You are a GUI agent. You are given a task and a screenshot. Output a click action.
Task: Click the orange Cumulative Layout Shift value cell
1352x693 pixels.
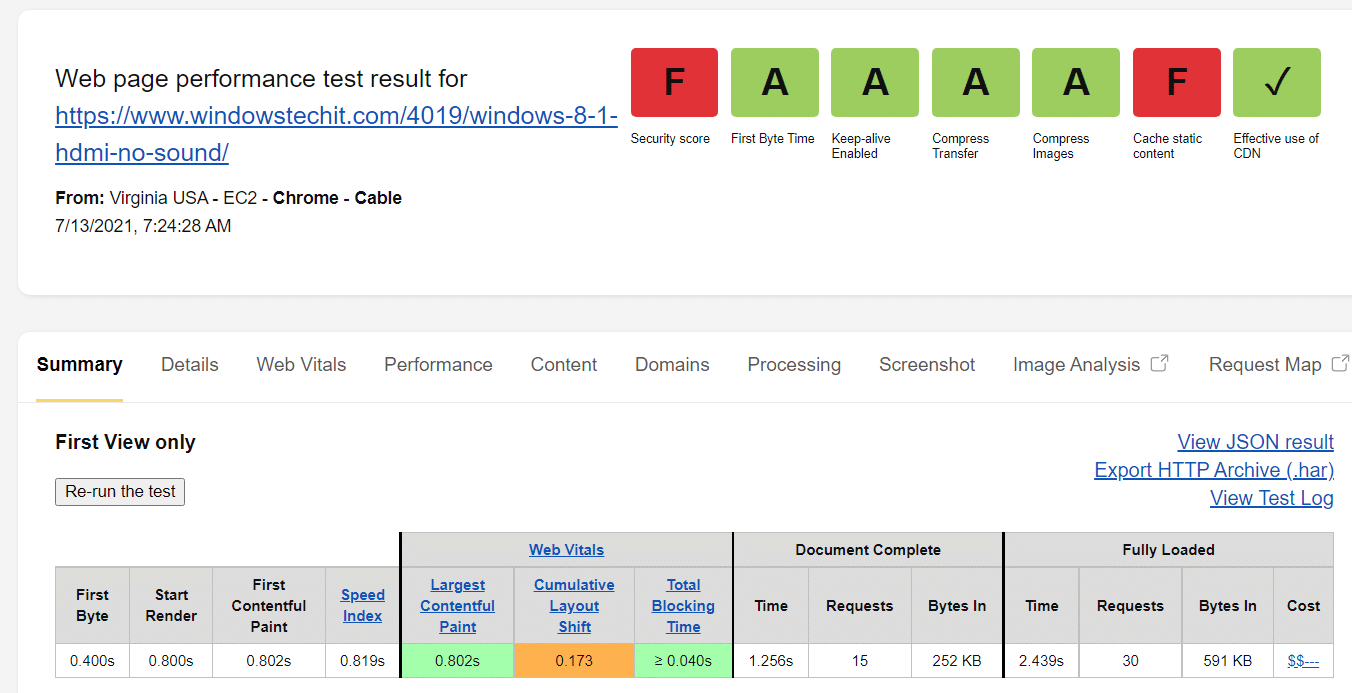tap(574, 661)
